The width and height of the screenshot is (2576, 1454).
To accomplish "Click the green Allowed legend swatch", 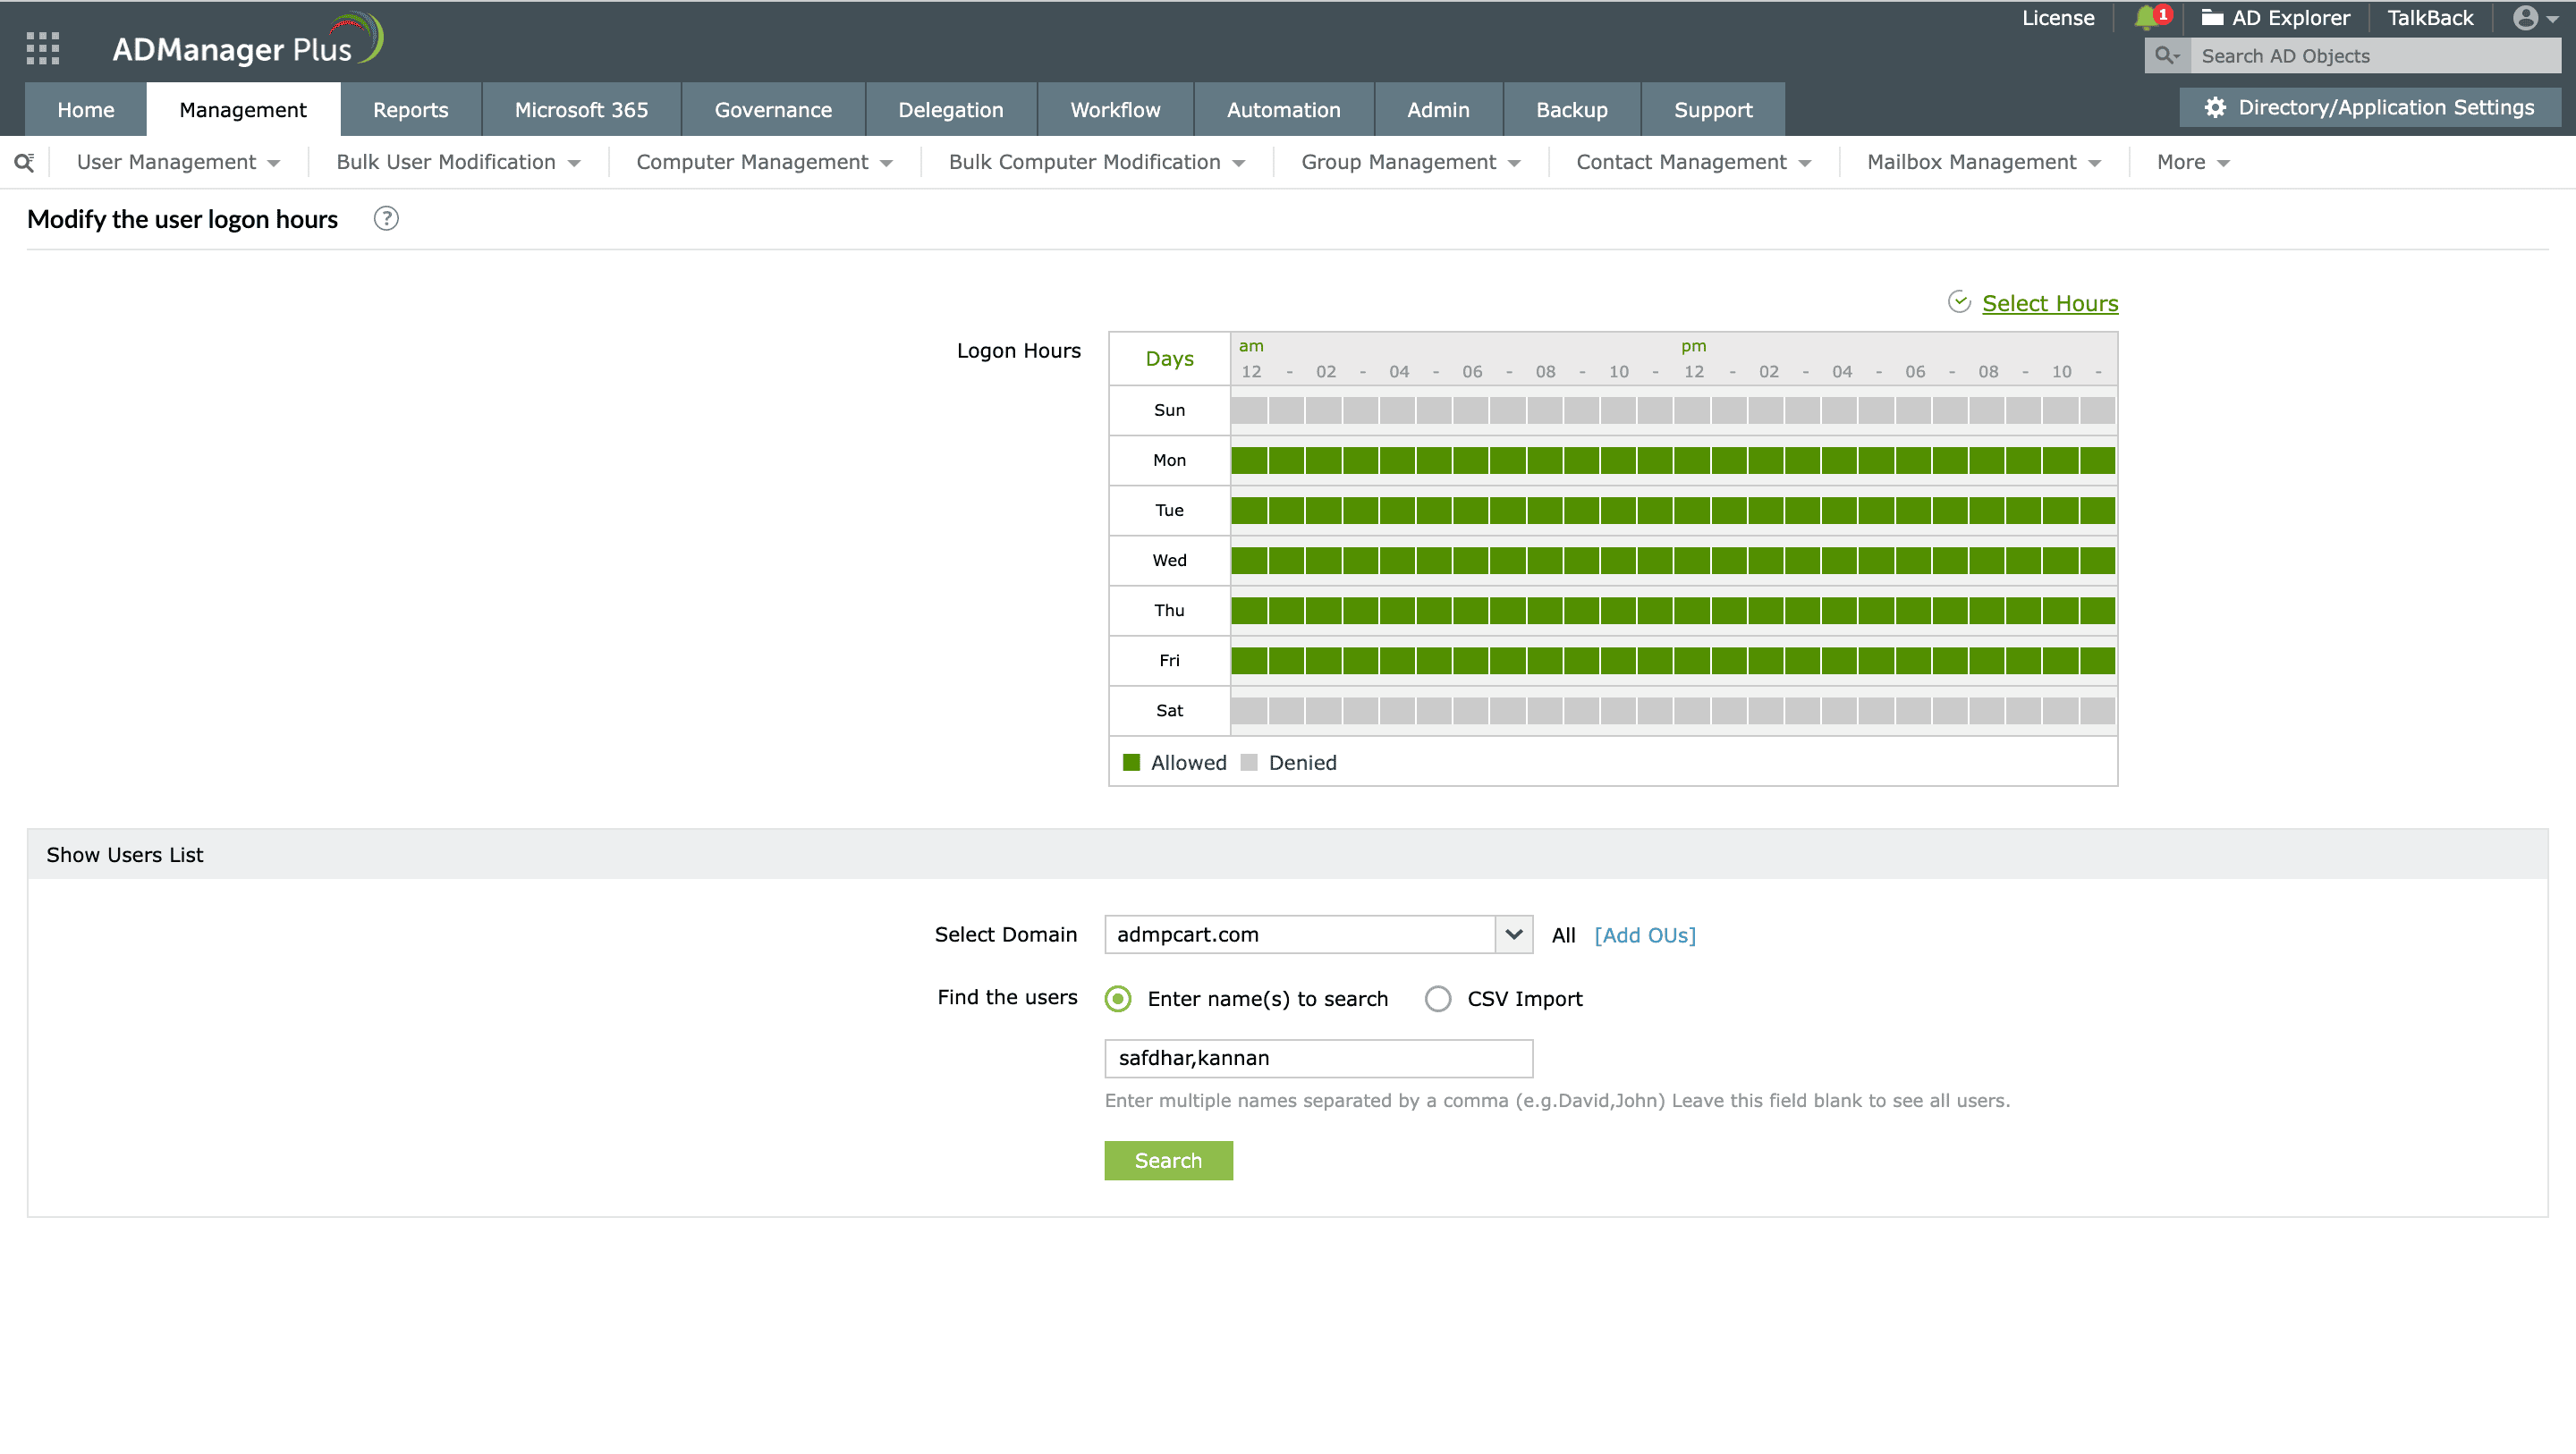I will [x=1131, y=762].
